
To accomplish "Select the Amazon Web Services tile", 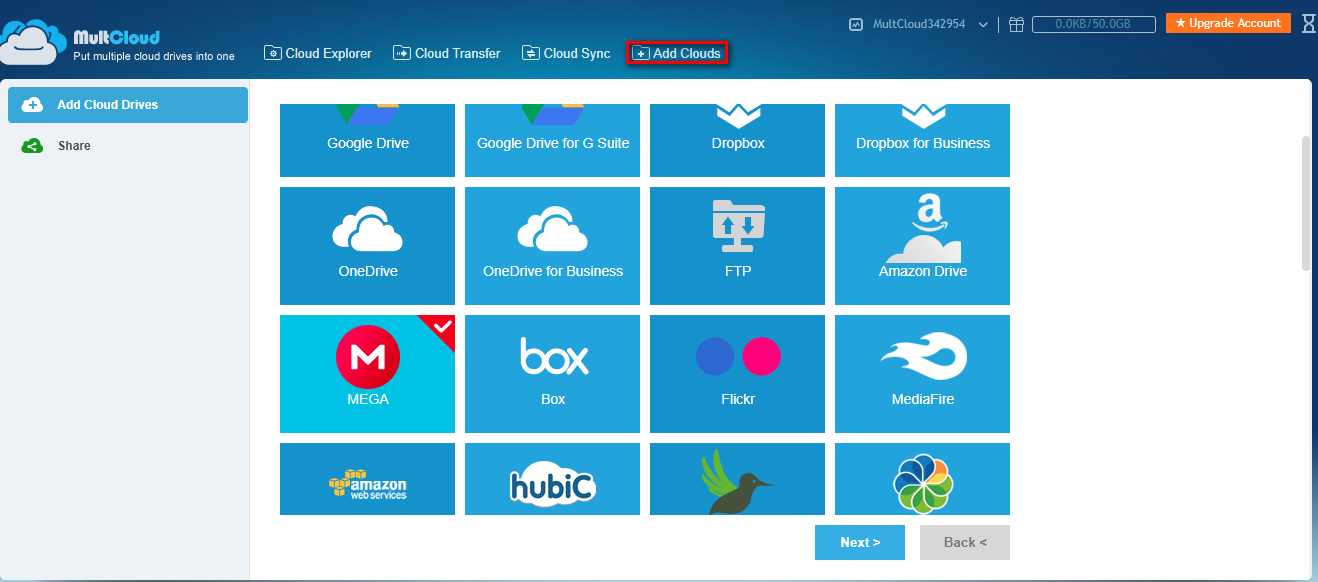I will point(367,479).
